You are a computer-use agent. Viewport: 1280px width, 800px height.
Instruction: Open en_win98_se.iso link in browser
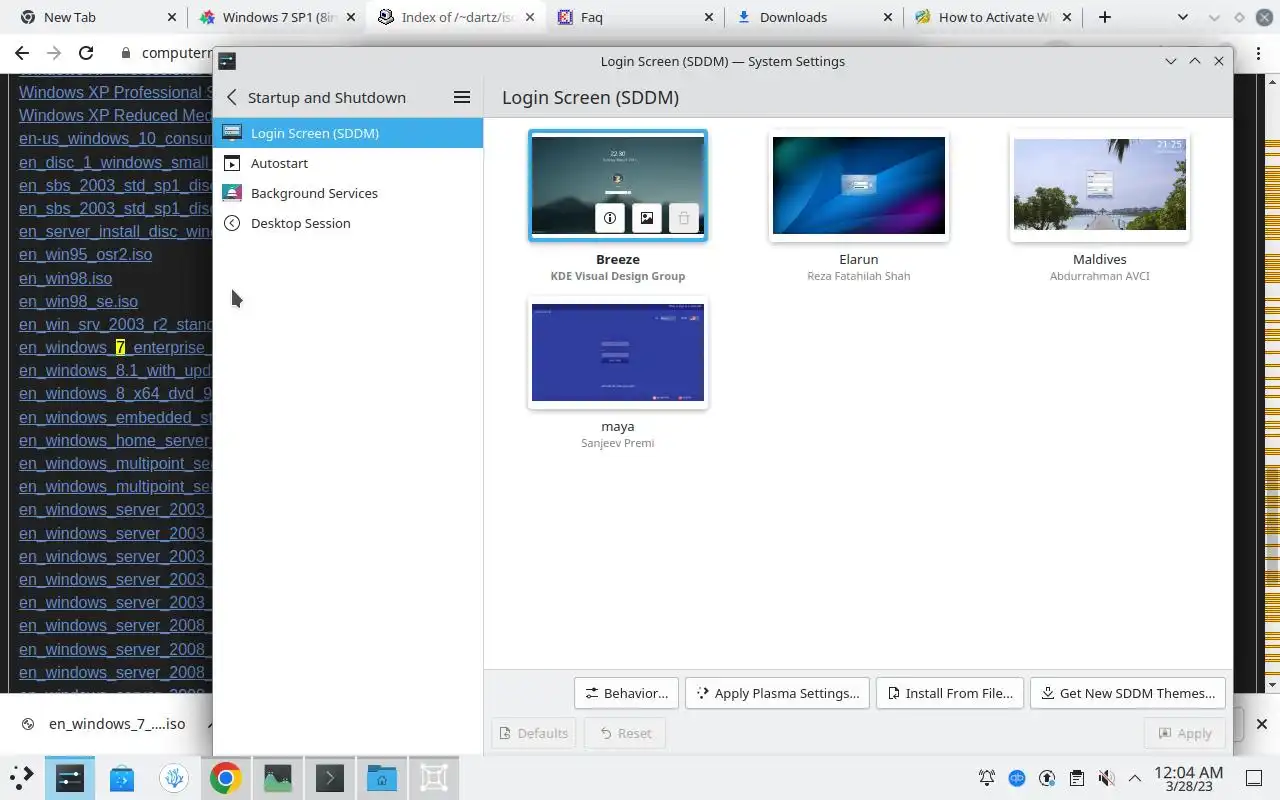[78, 301]
